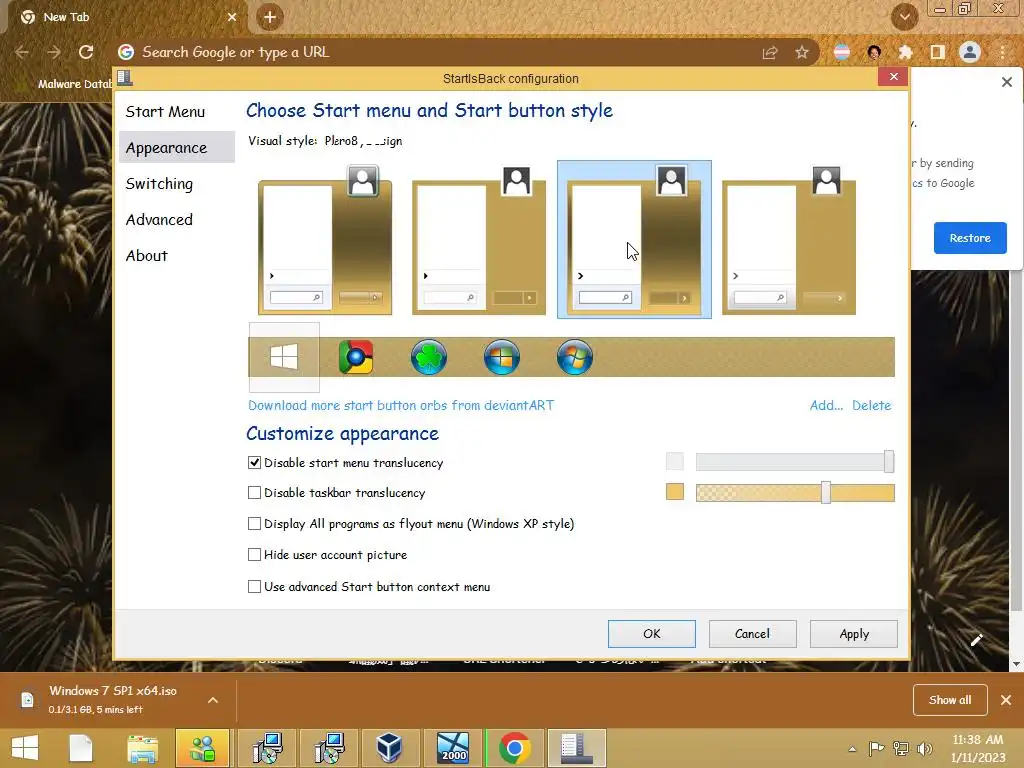Enable advanced Start button context menu

pyautogui.click(x=255, y=586)
